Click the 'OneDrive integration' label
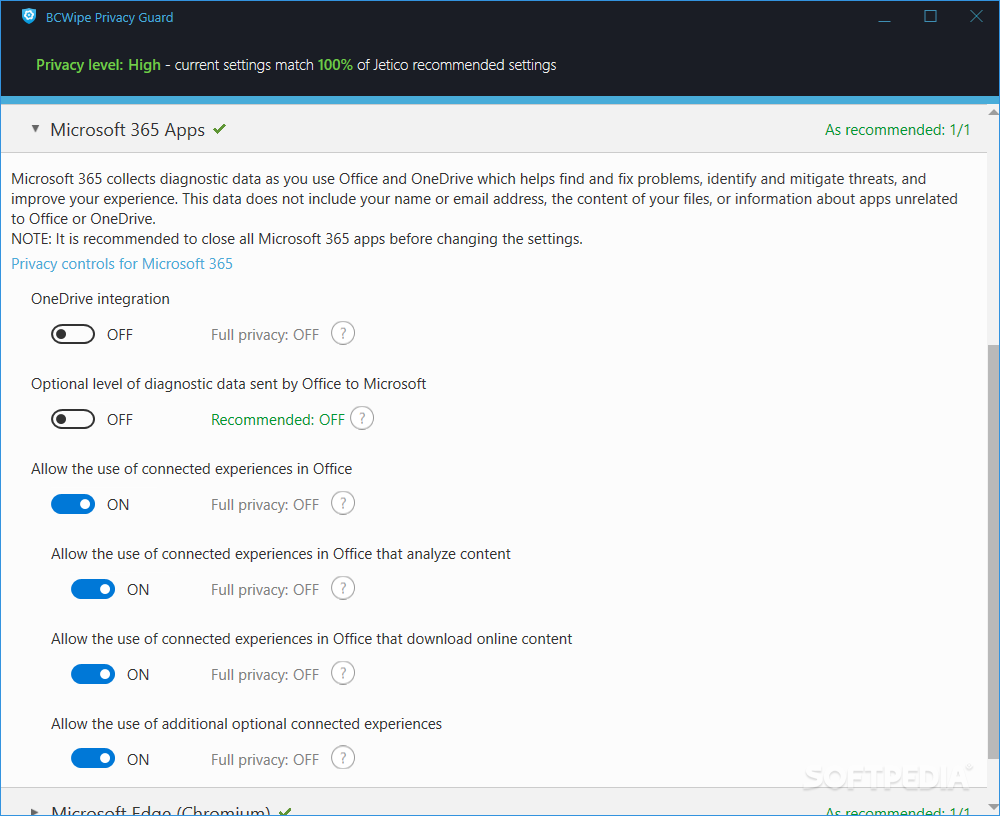1000x816 pixels. (100, 299)
